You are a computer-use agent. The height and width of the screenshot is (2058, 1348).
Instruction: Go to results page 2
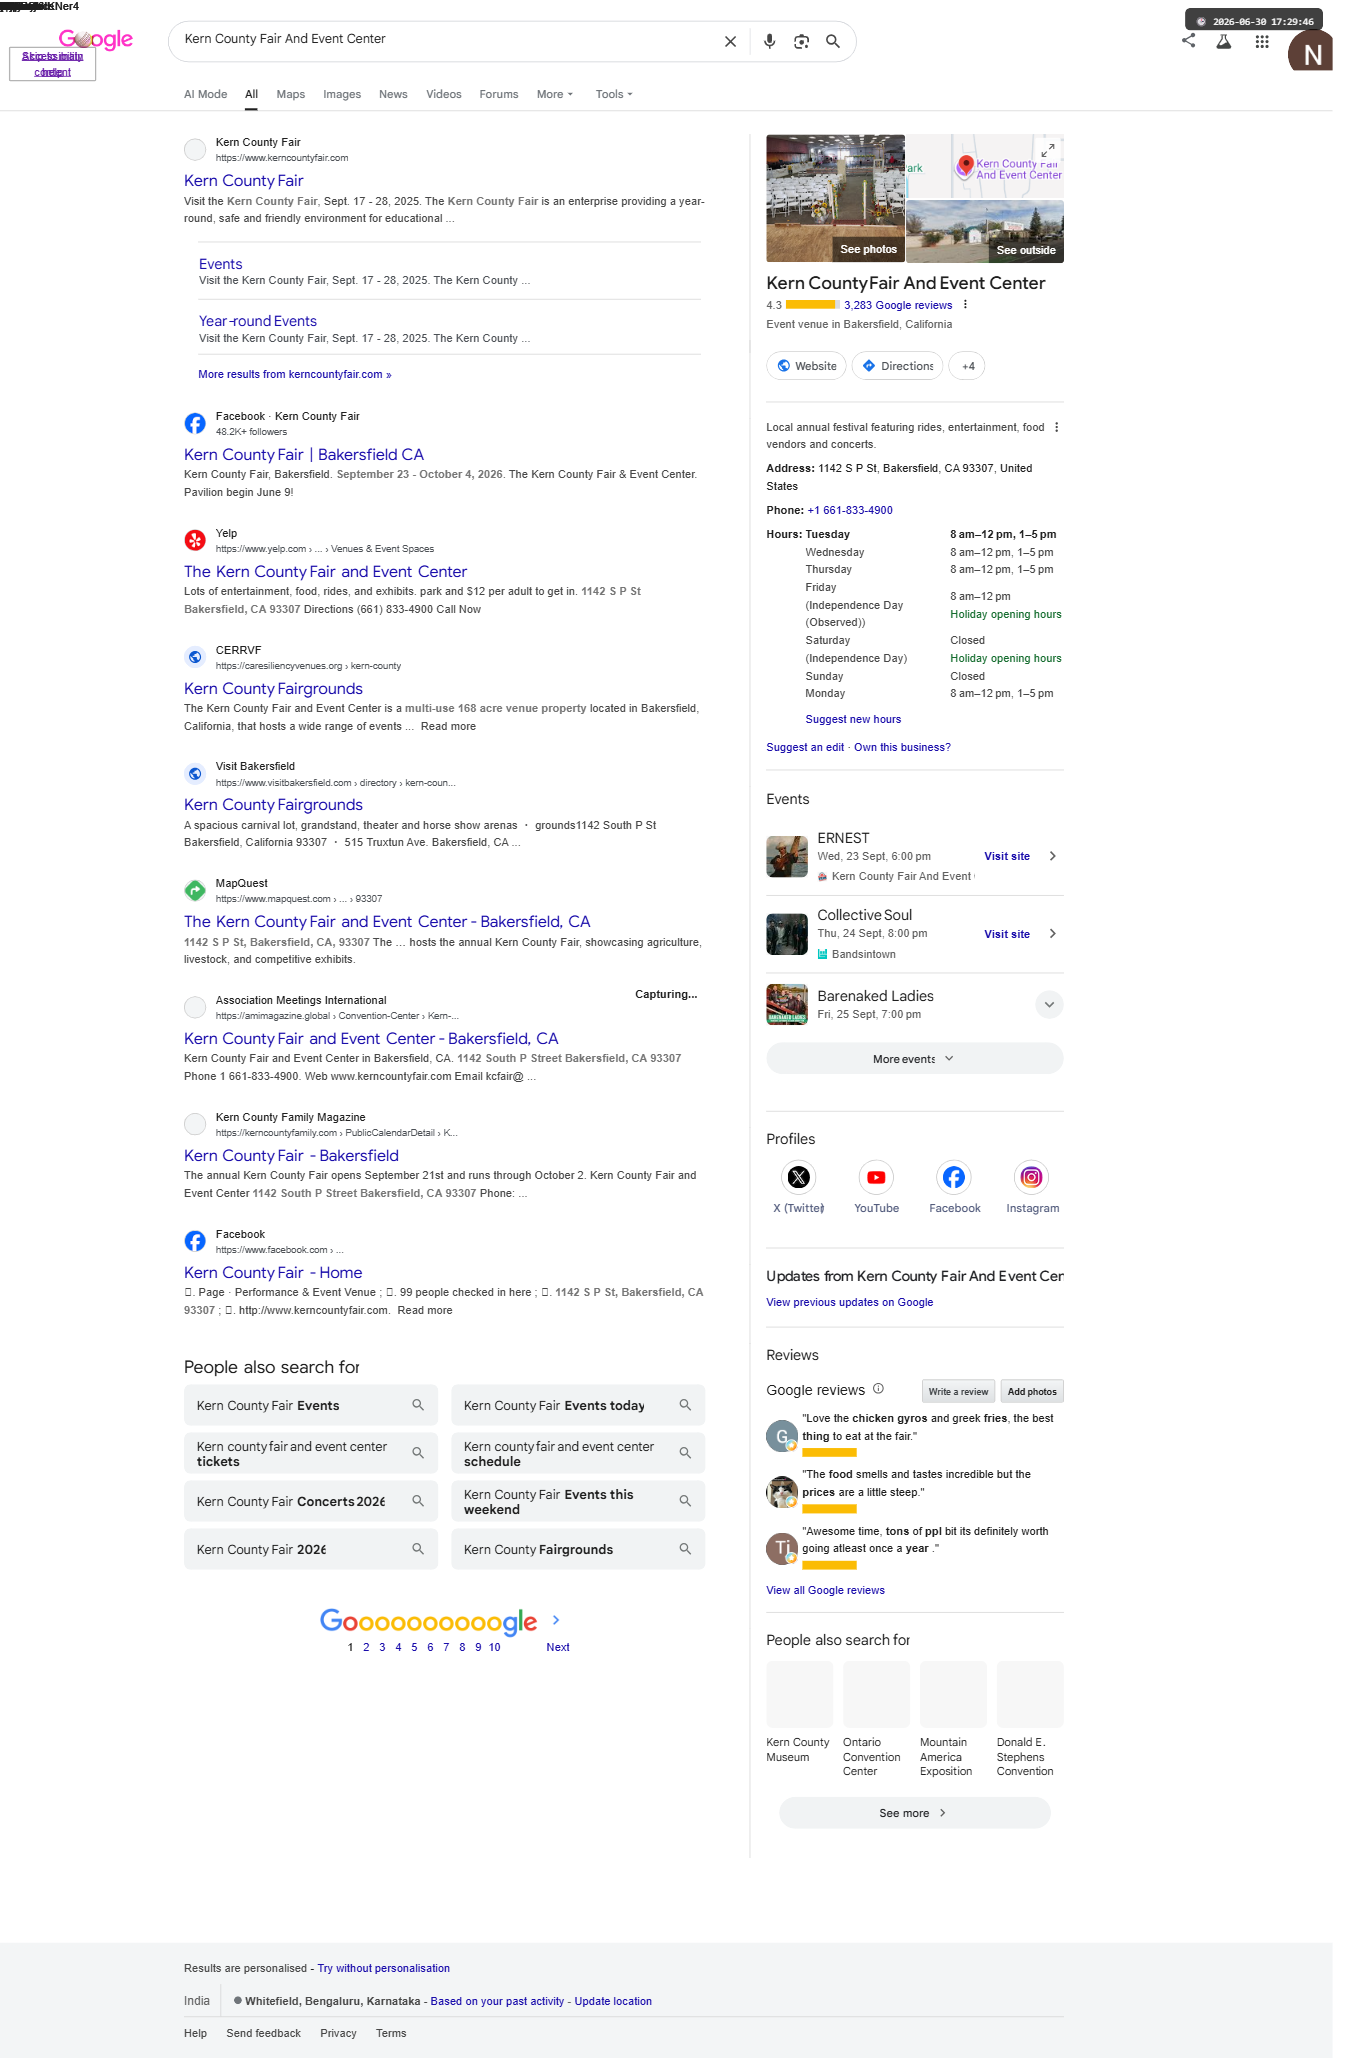click(366, 1647)
